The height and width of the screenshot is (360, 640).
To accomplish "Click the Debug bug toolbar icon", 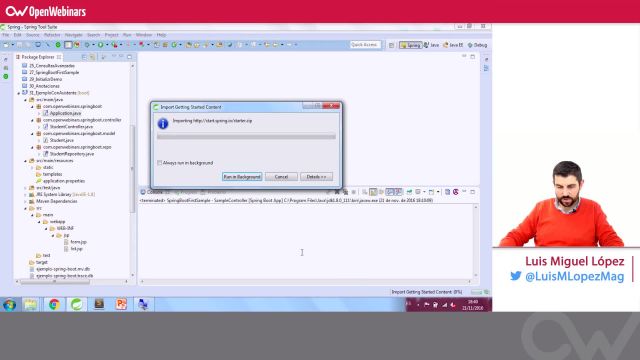I will click(87, 45).
